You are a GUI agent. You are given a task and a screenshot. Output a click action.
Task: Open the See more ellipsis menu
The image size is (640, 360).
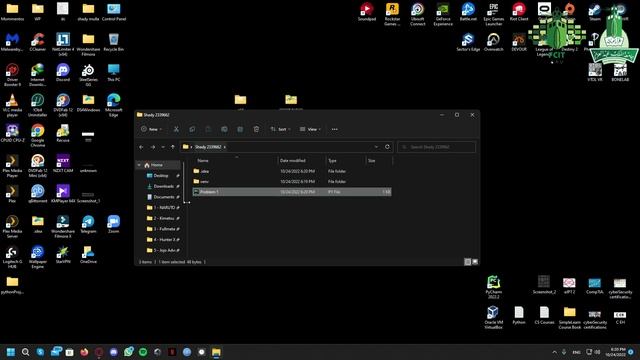point(335,129)
